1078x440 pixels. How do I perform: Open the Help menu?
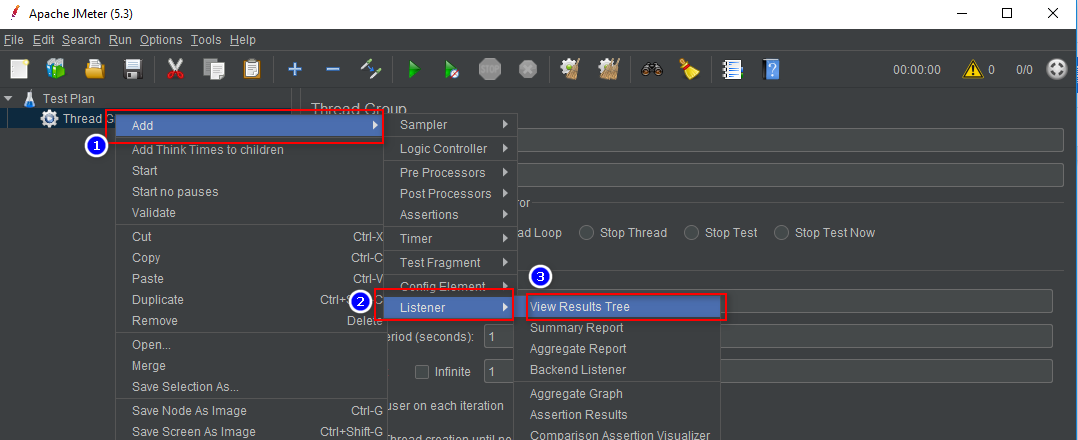[243, 40]
